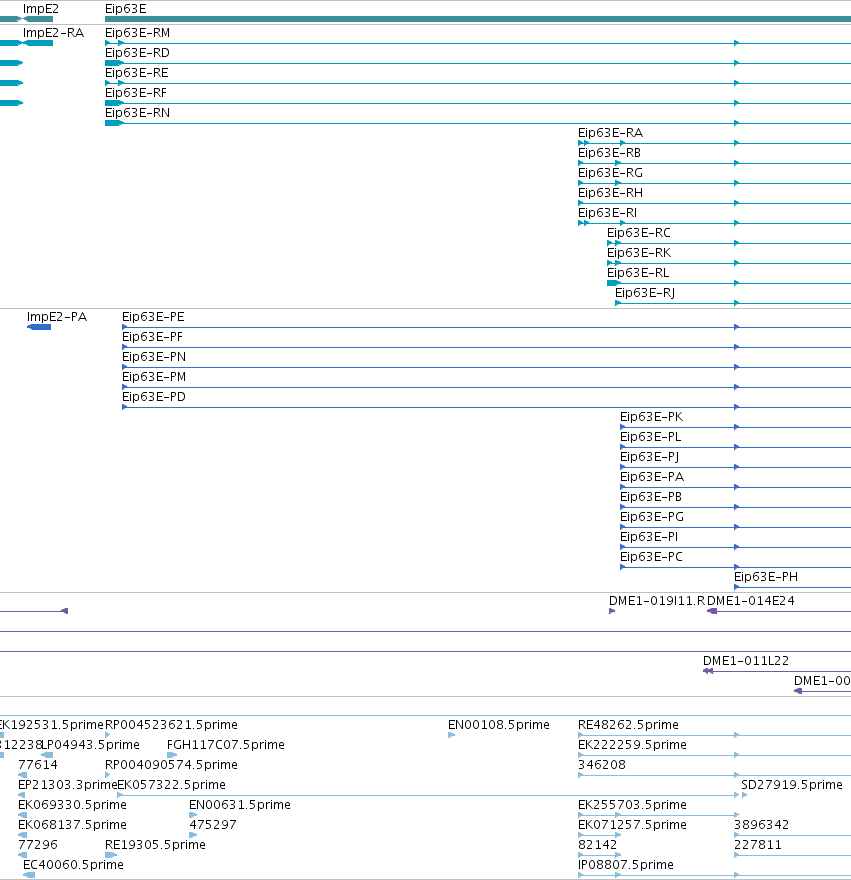Select protein label Eip63E-PG
The width and height of the screenshot is (851, 880).
[x=652, y=517]
